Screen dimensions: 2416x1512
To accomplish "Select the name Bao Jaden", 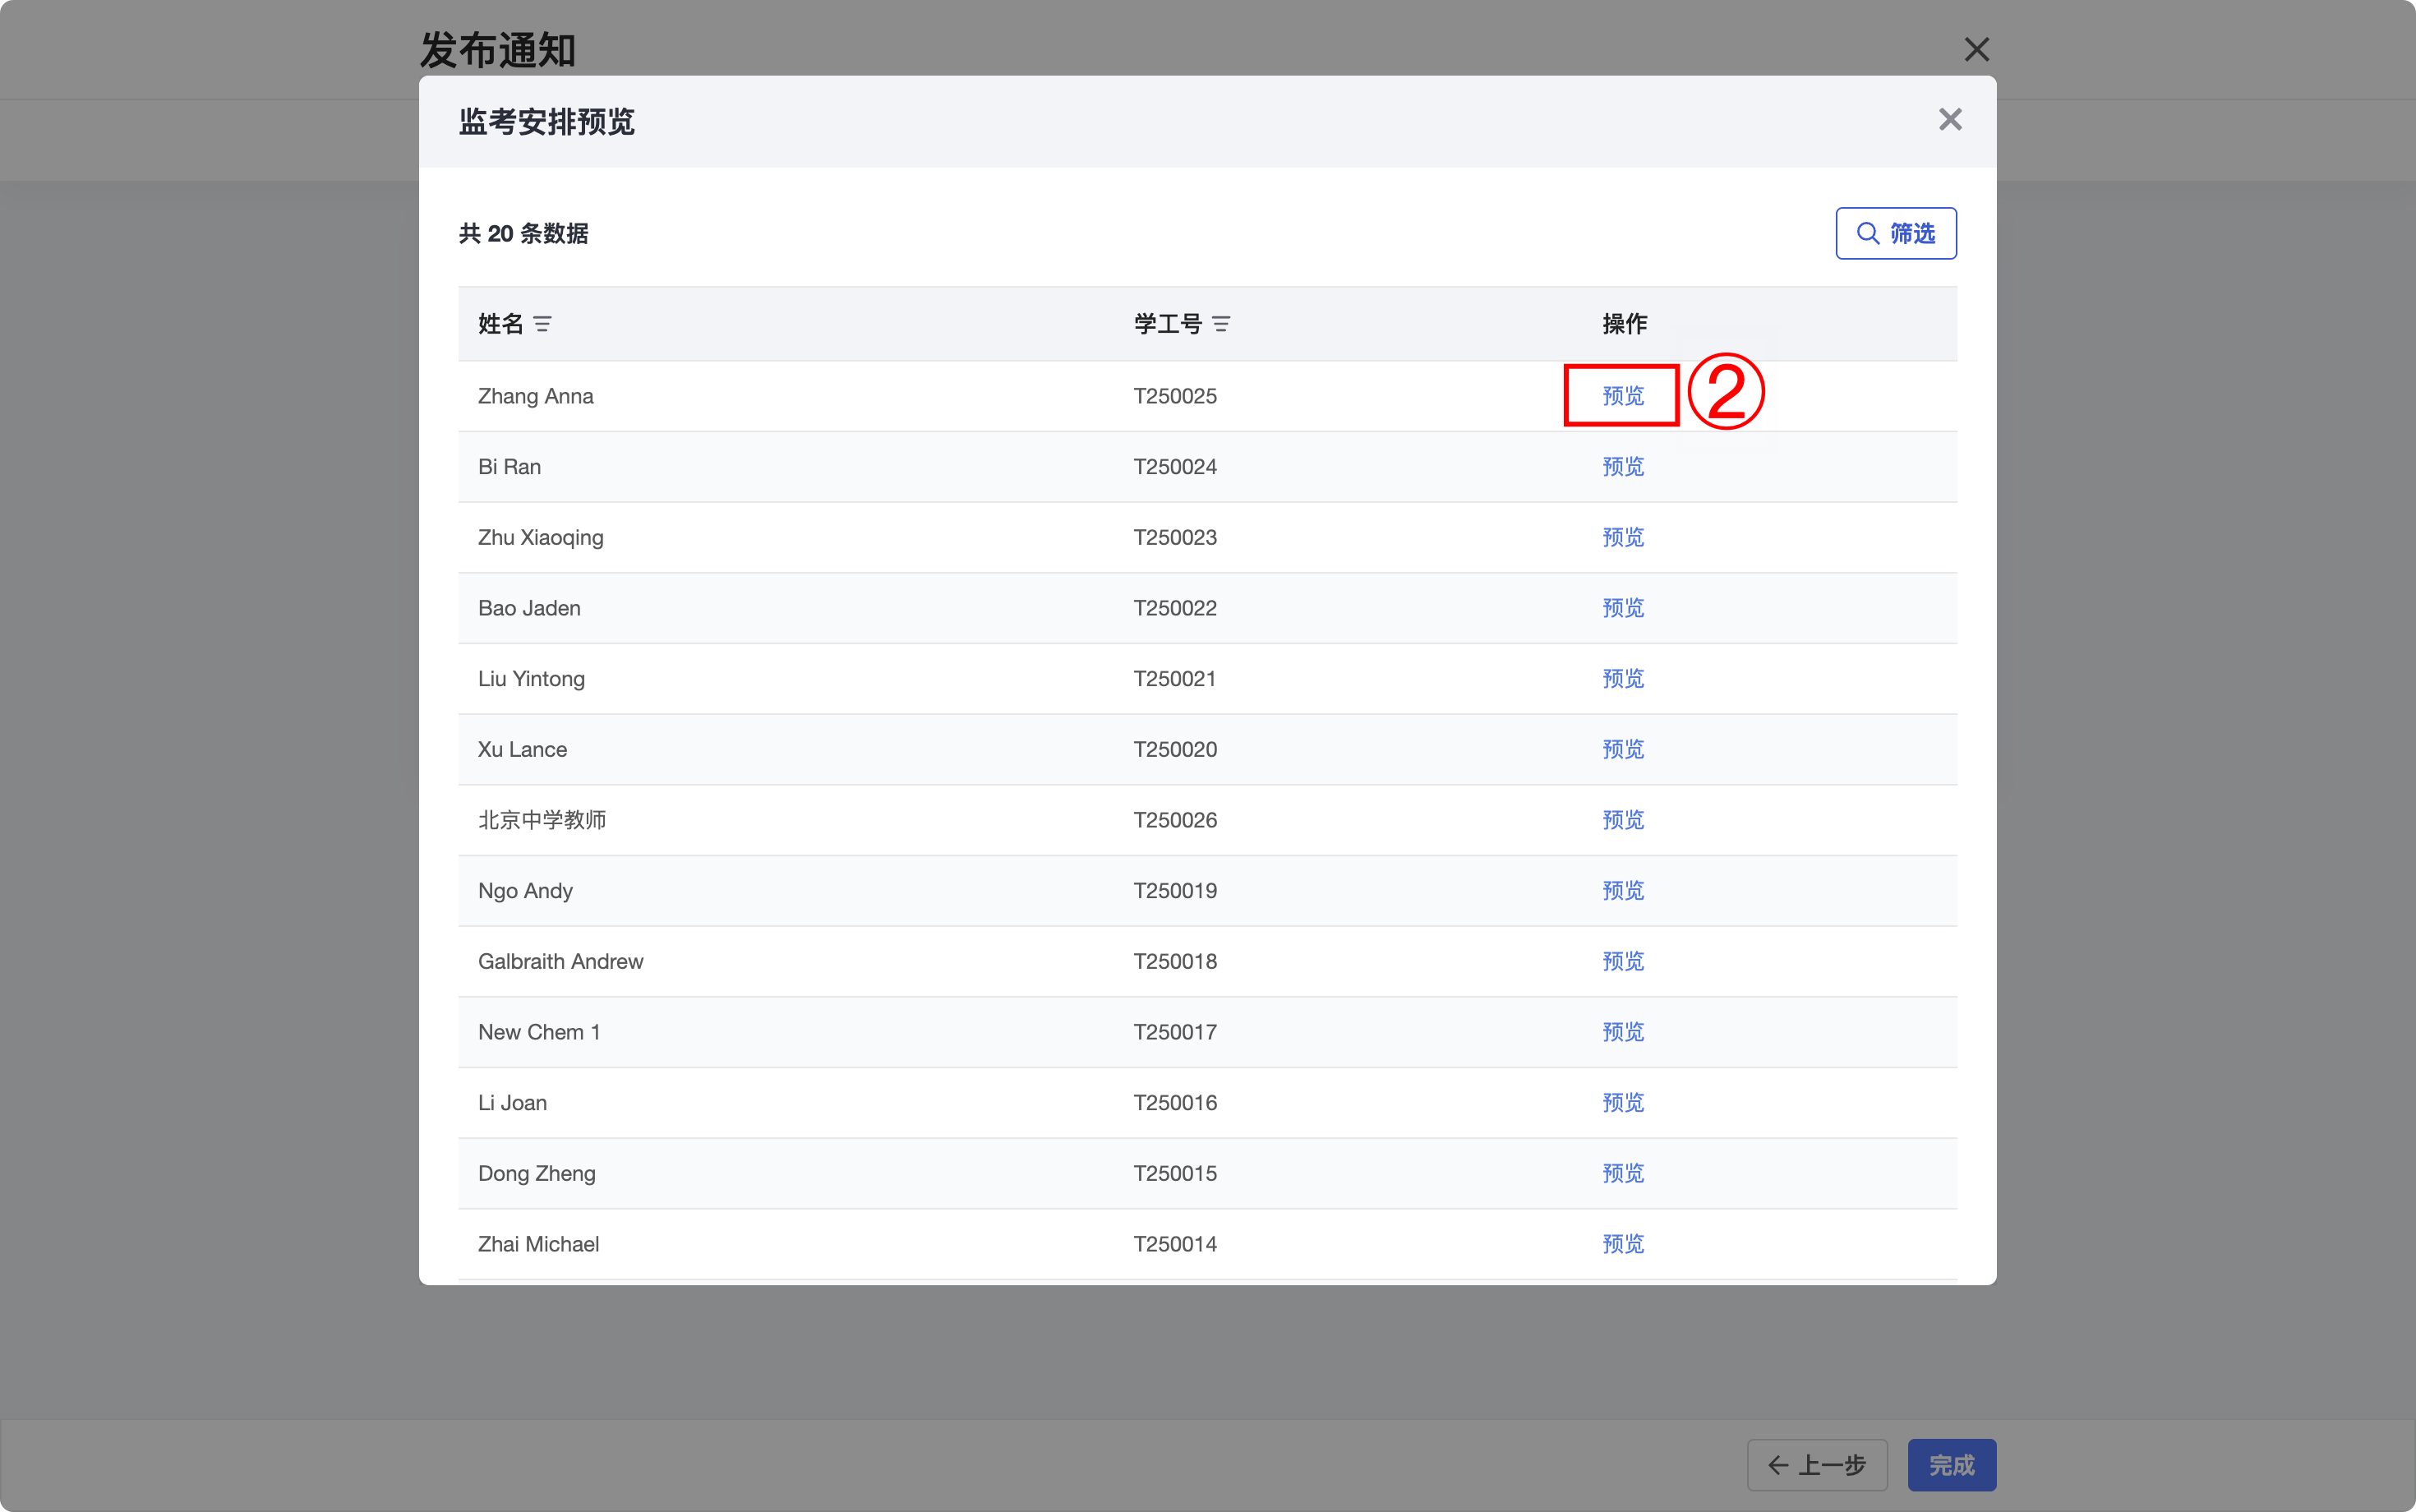I will tap(529, 608).
